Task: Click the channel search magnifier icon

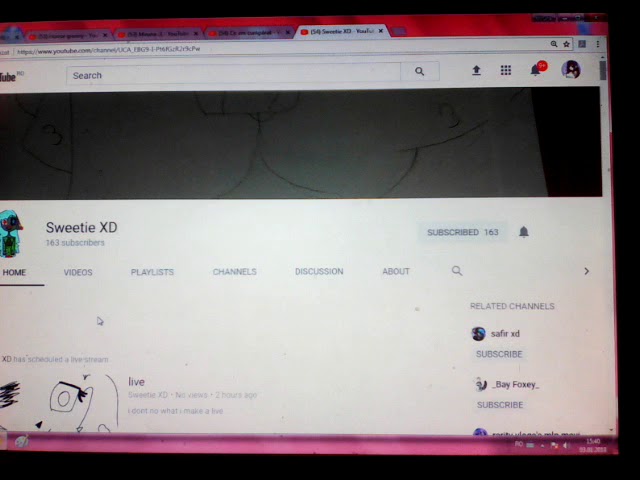Action: [x=457, y=271]
